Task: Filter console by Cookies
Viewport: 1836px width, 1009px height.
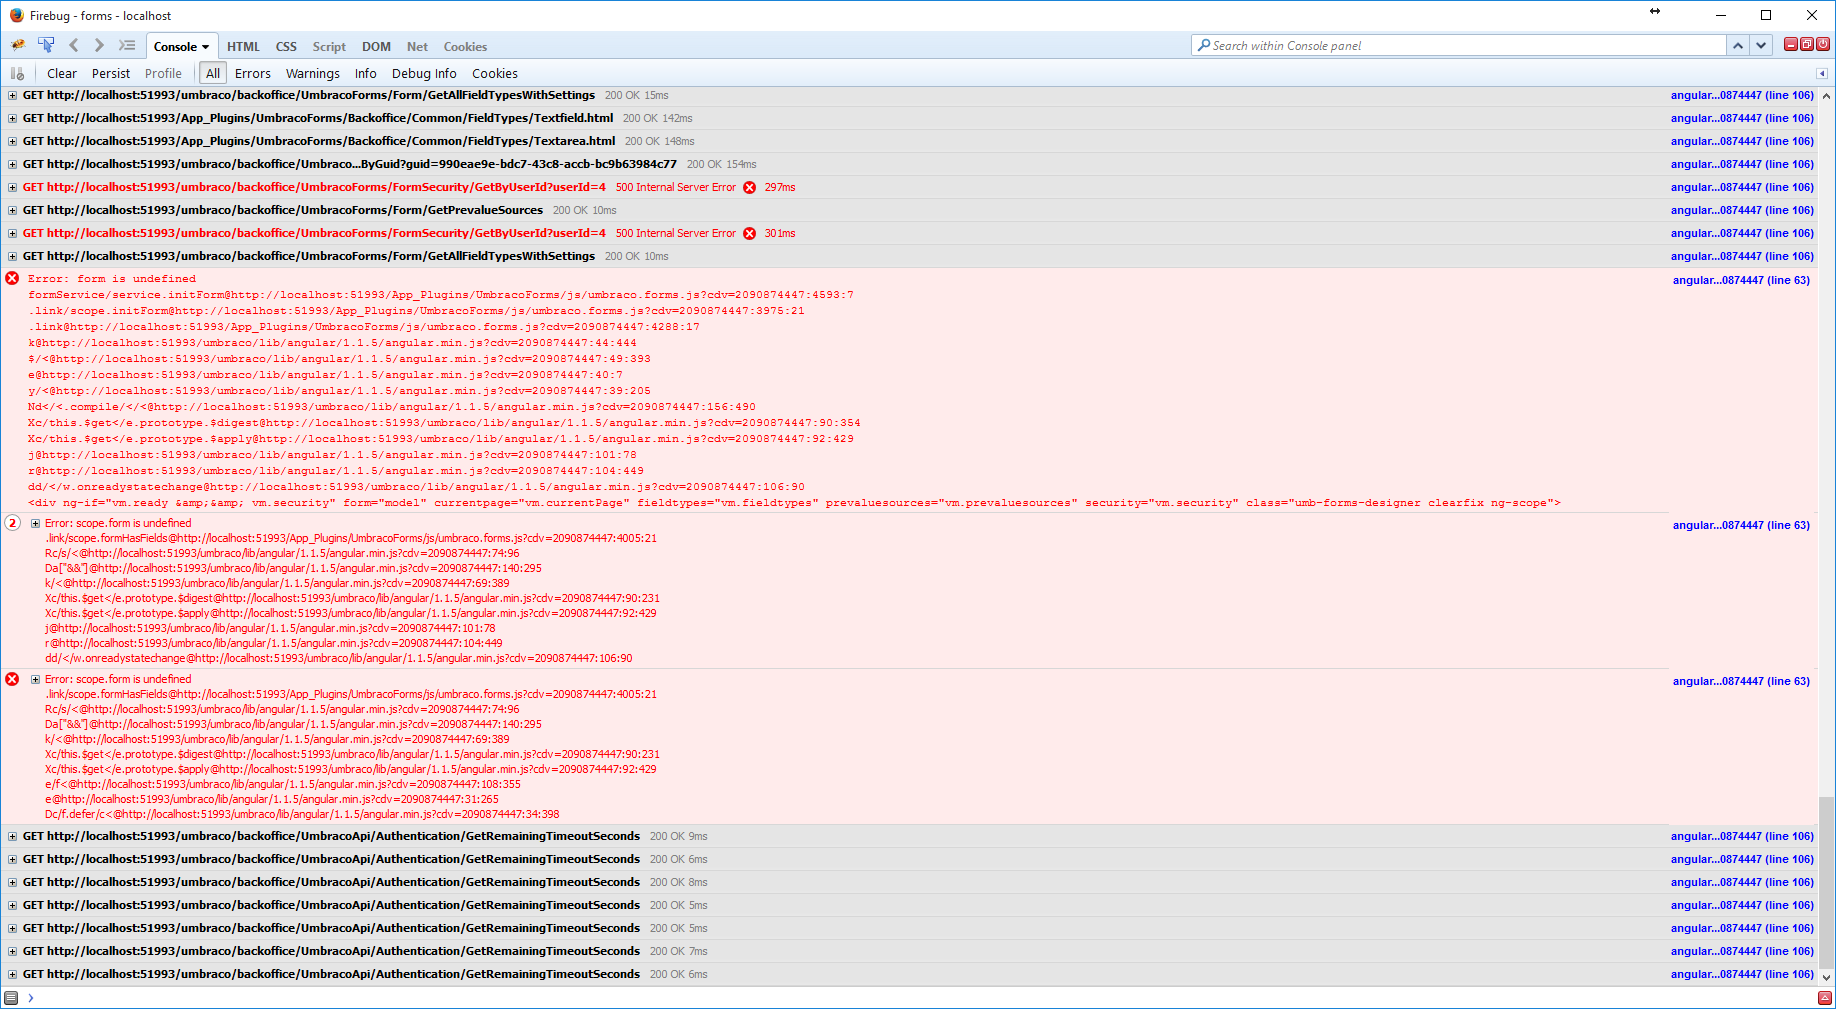Action: coord(495,73)
